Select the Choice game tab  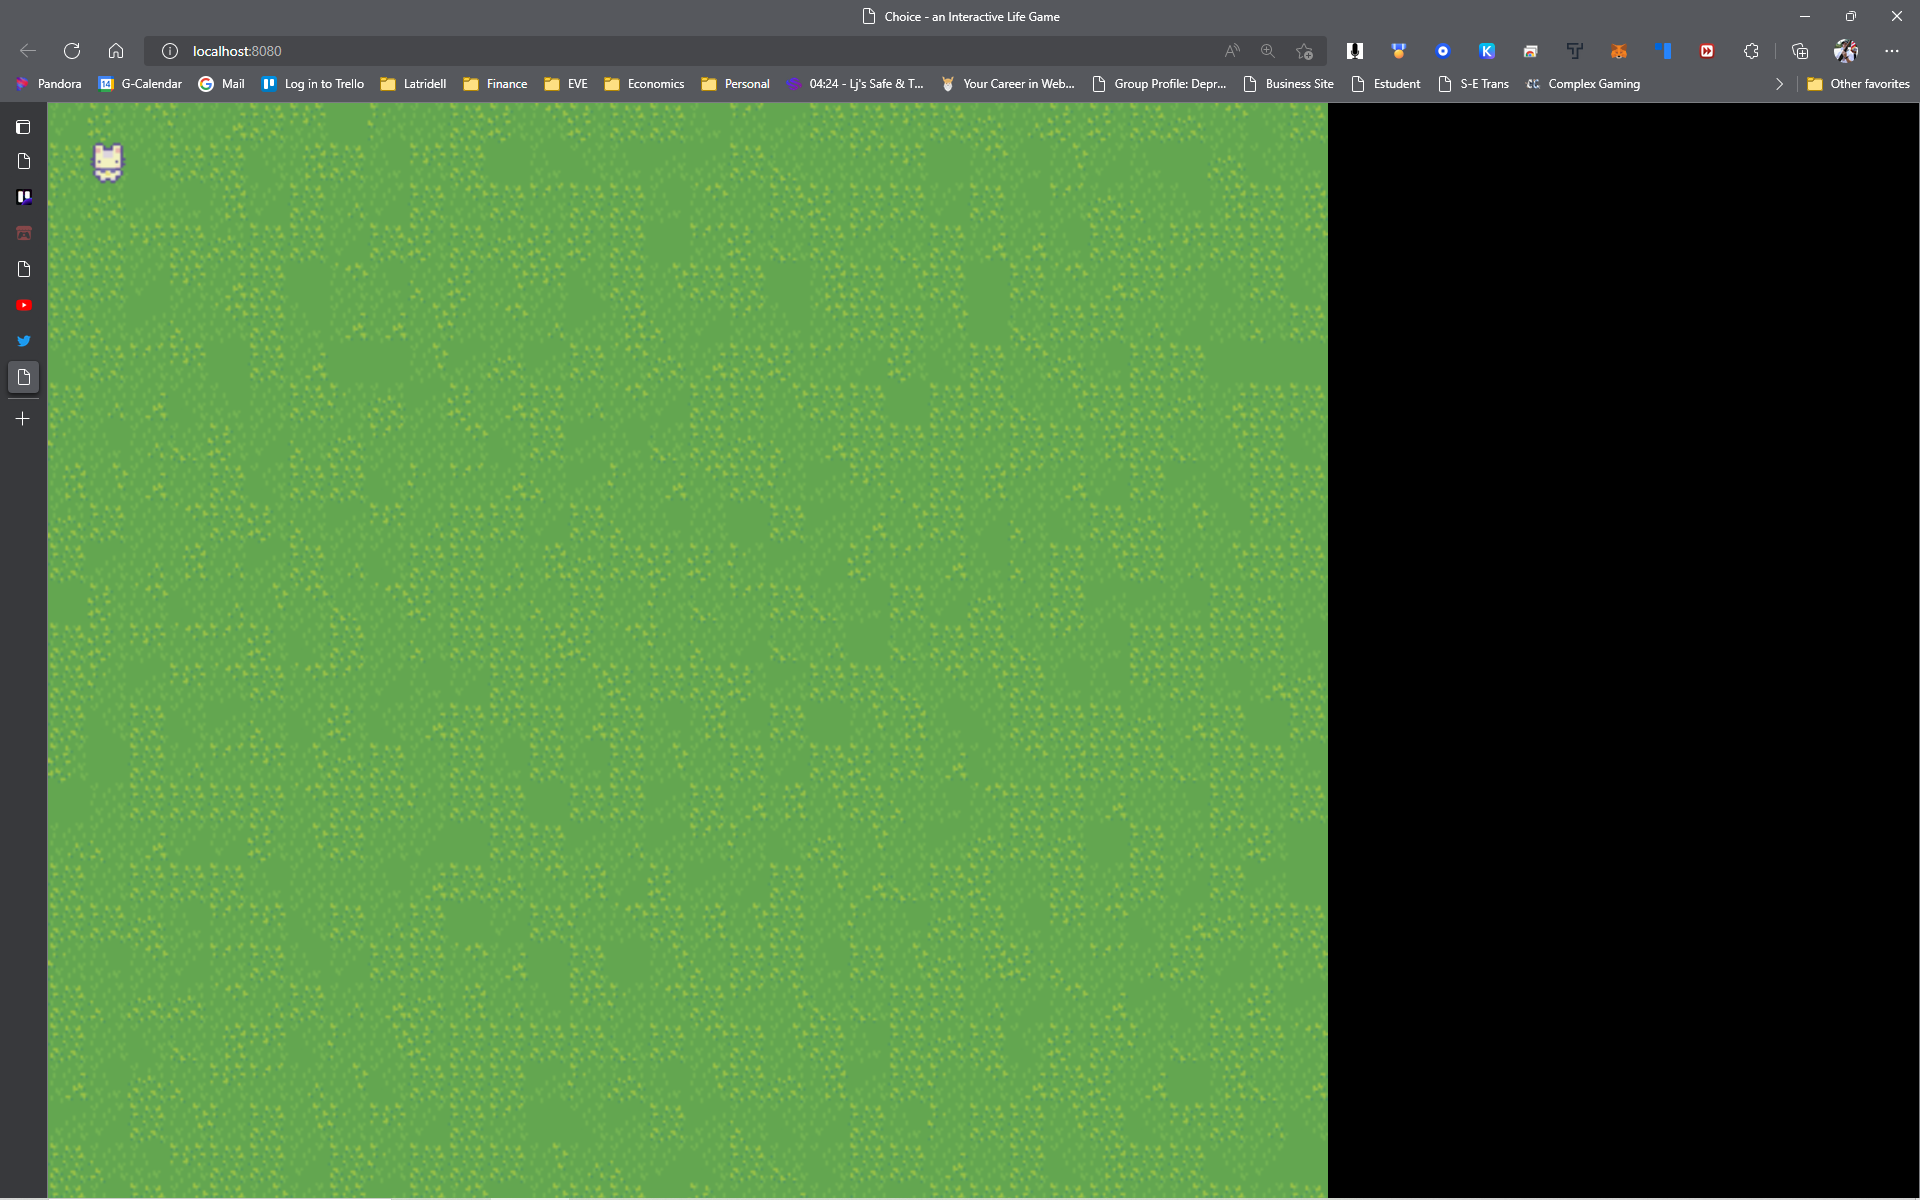(x=959, y=16)
